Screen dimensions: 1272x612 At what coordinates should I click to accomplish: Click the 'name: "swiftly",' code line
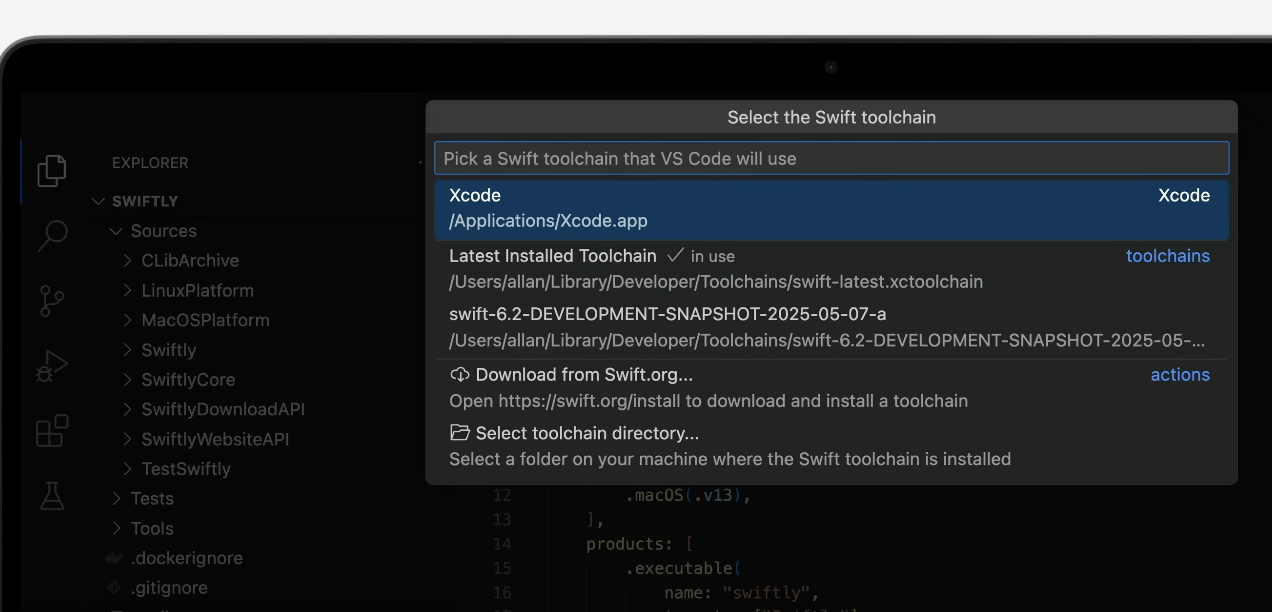pos(742,592)
